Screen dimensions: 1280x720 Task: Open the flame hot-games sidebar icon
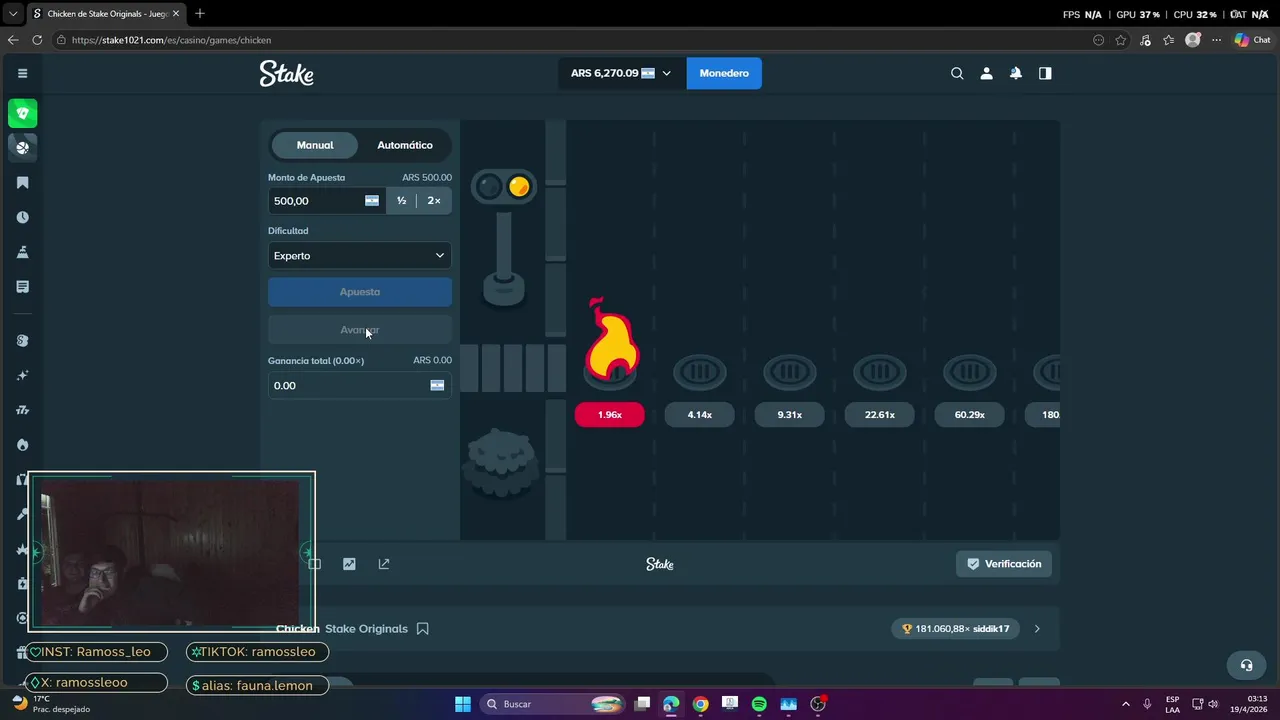23,445
